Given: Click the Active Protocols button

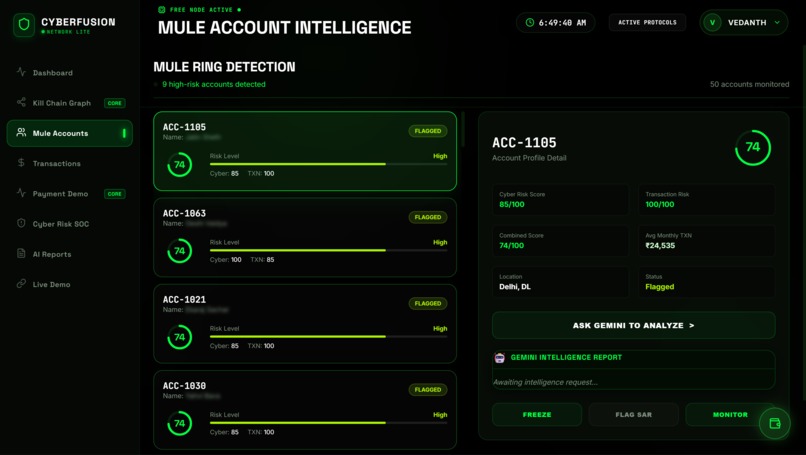Looking at the screenshot, I should [647, 23].
